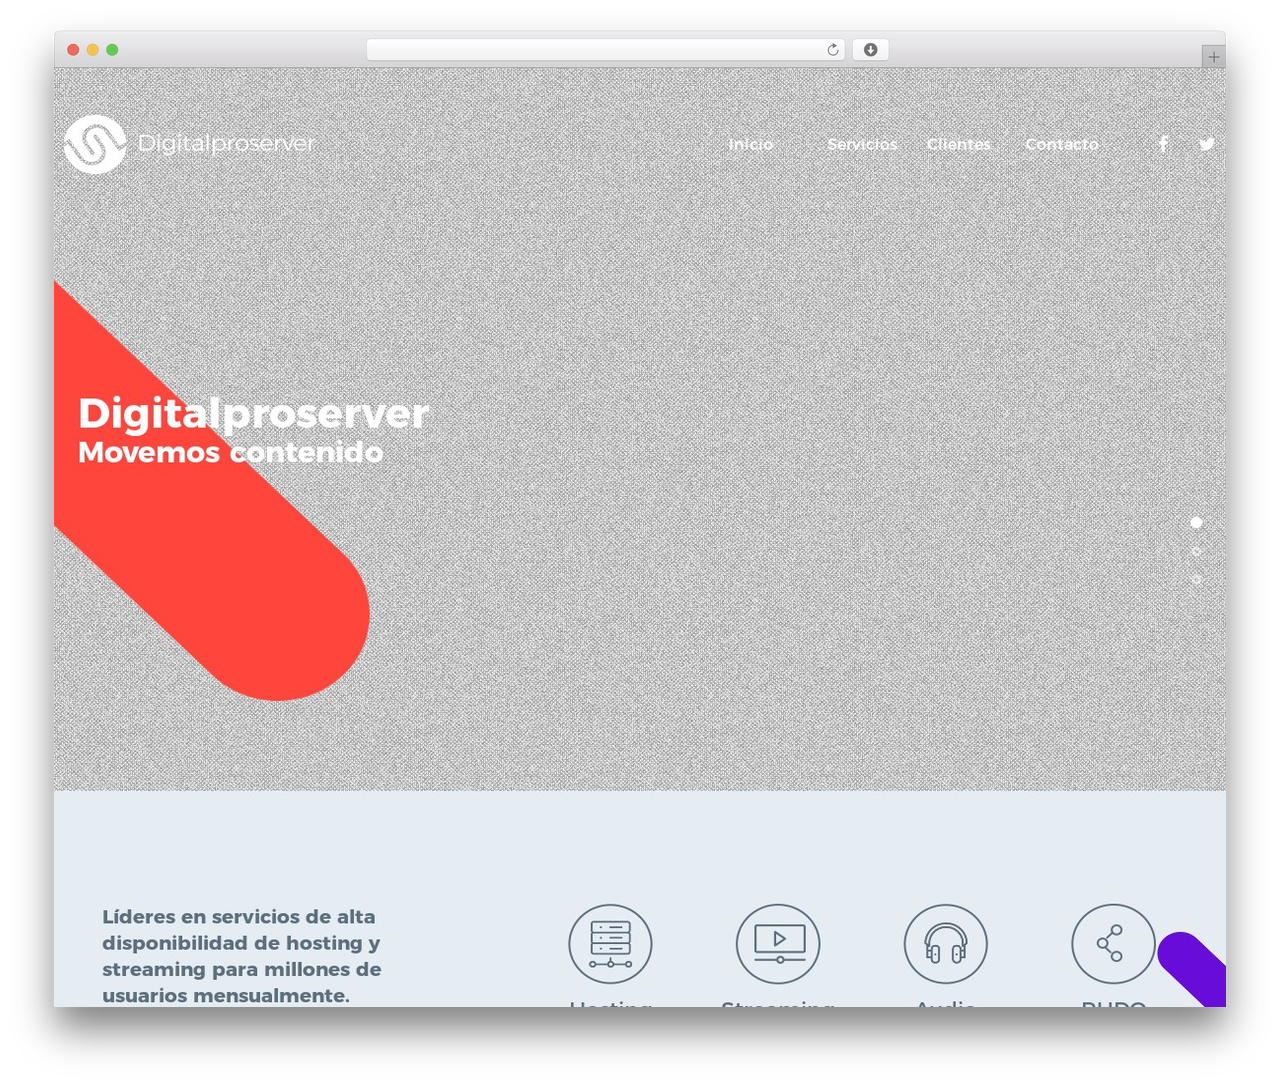Minimize the window with yellow button
Image resolution: width=1280 pixels, height=1084 pixels.
(x=93, y=50)
